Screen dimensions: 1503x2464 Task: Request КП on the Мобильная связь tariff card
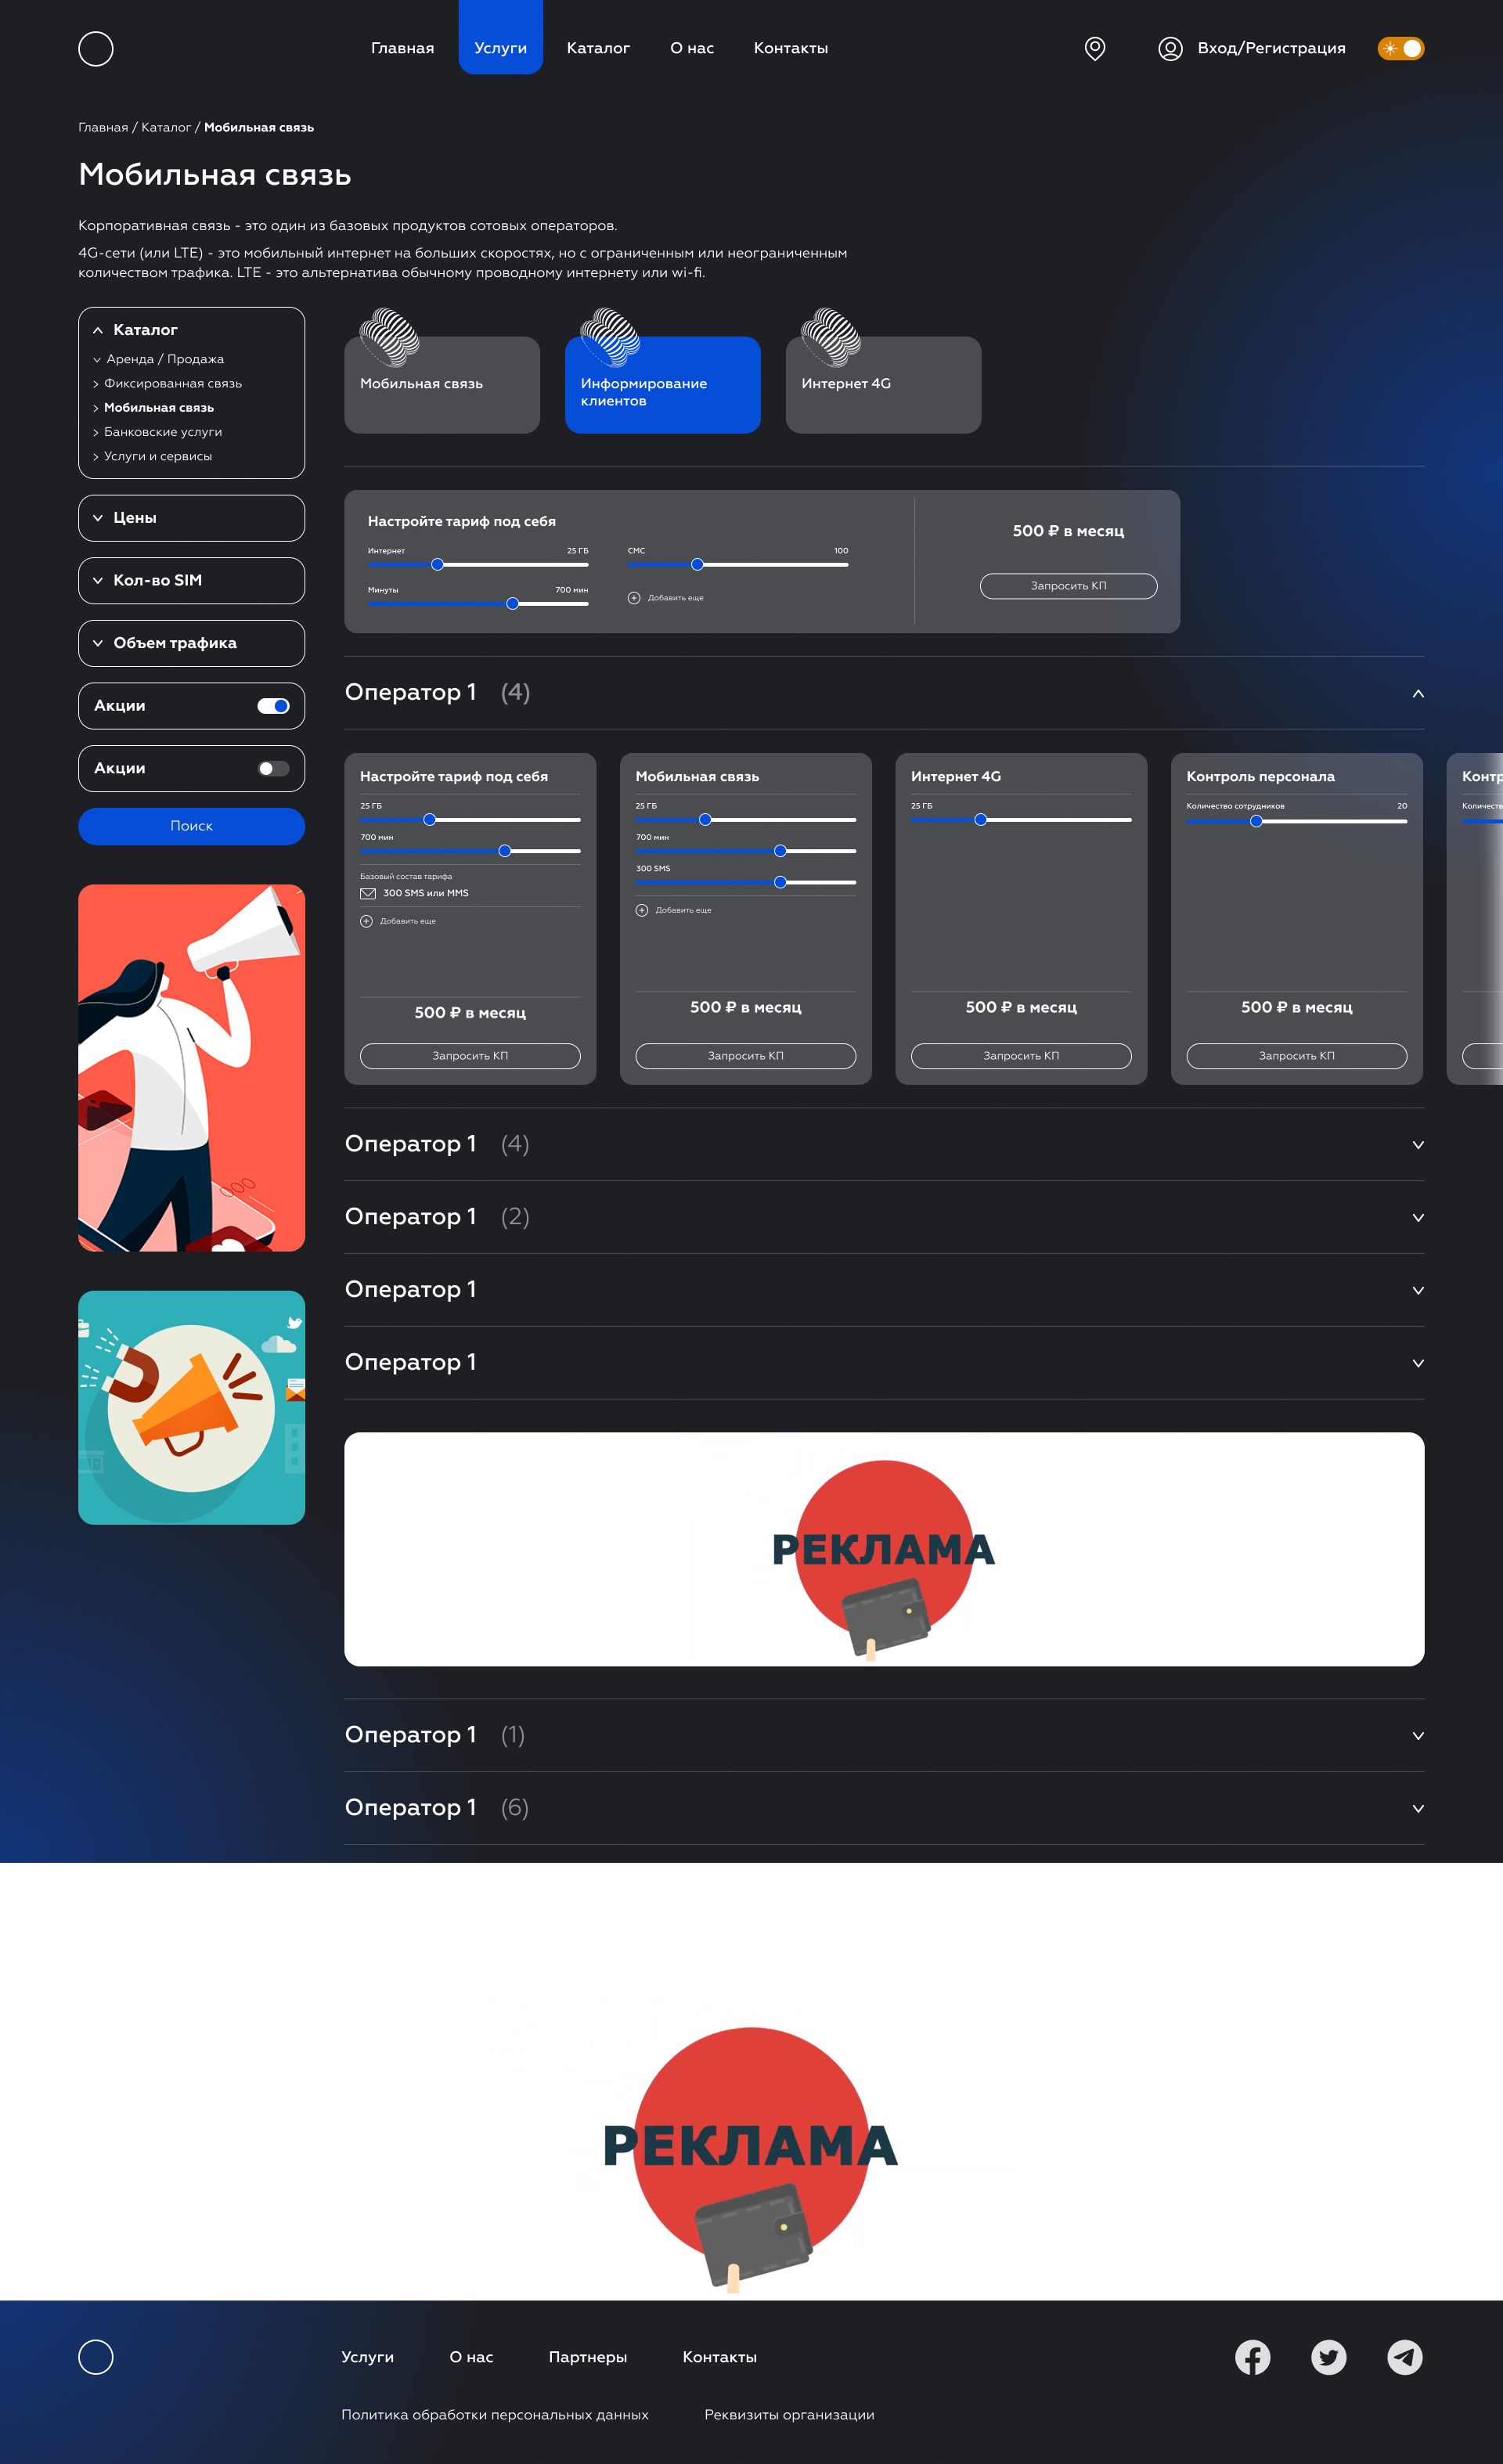(x=746, y=1056)
